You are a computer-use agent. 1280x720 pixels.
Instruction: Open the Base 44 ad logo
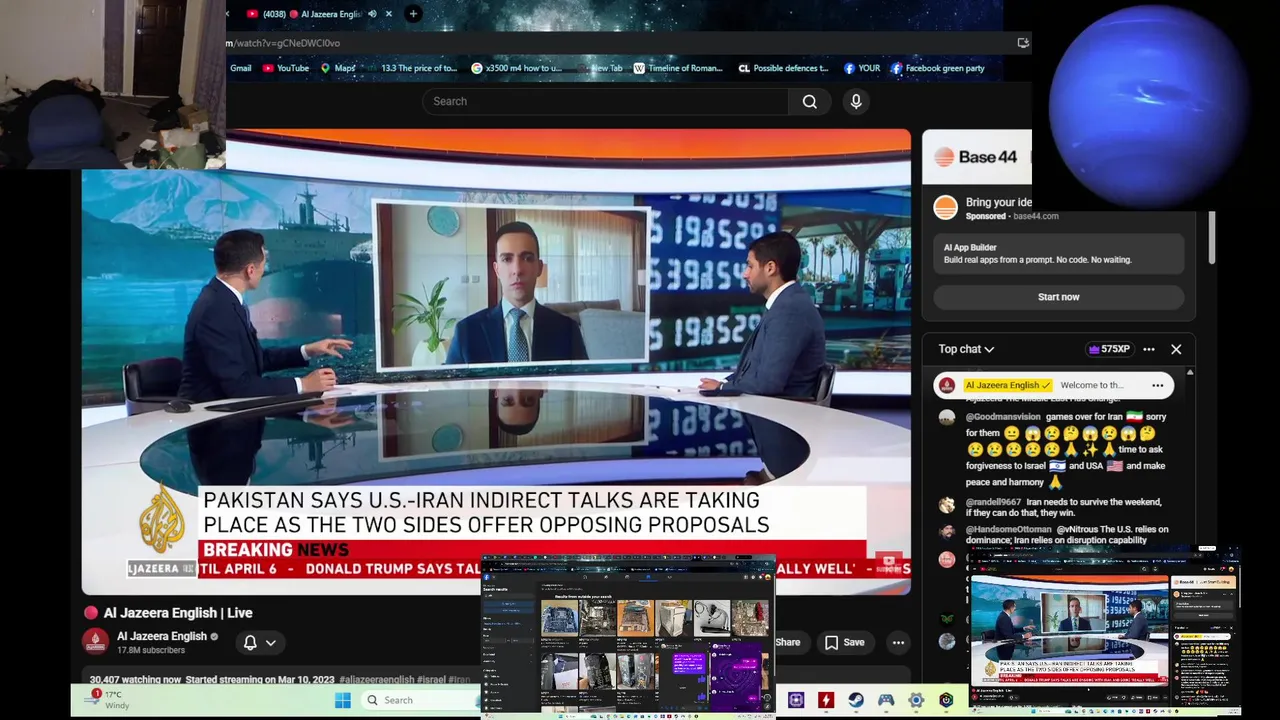tap(975, 157)
